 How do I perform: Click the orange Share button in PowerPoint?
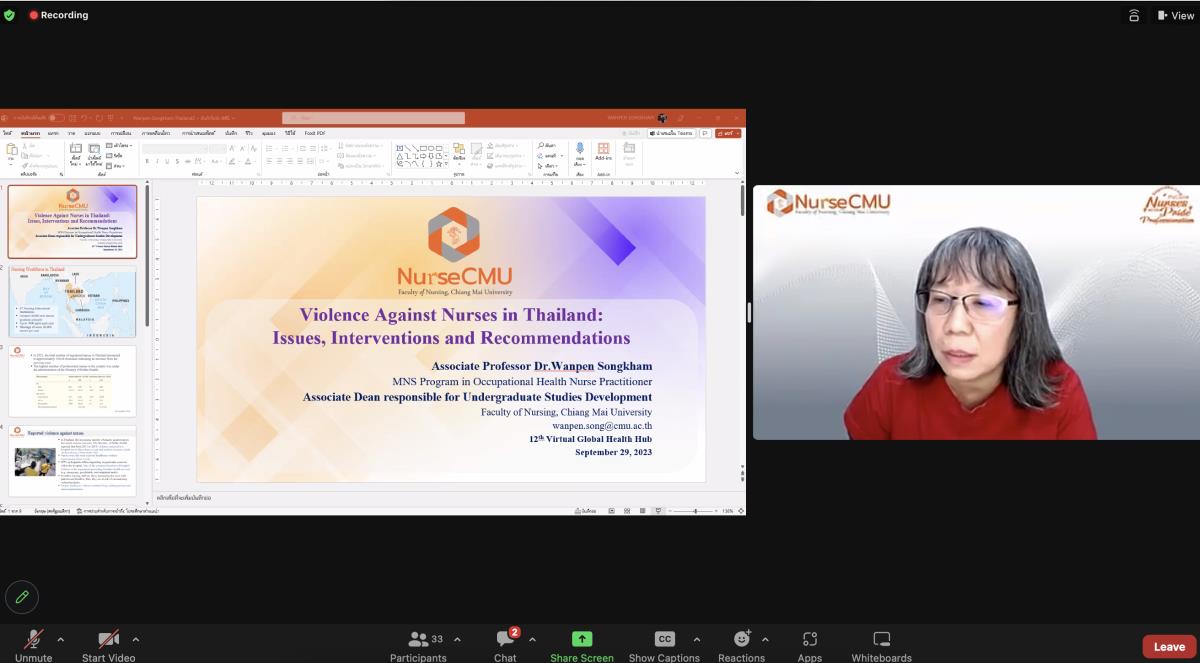(x=729, y=133)
